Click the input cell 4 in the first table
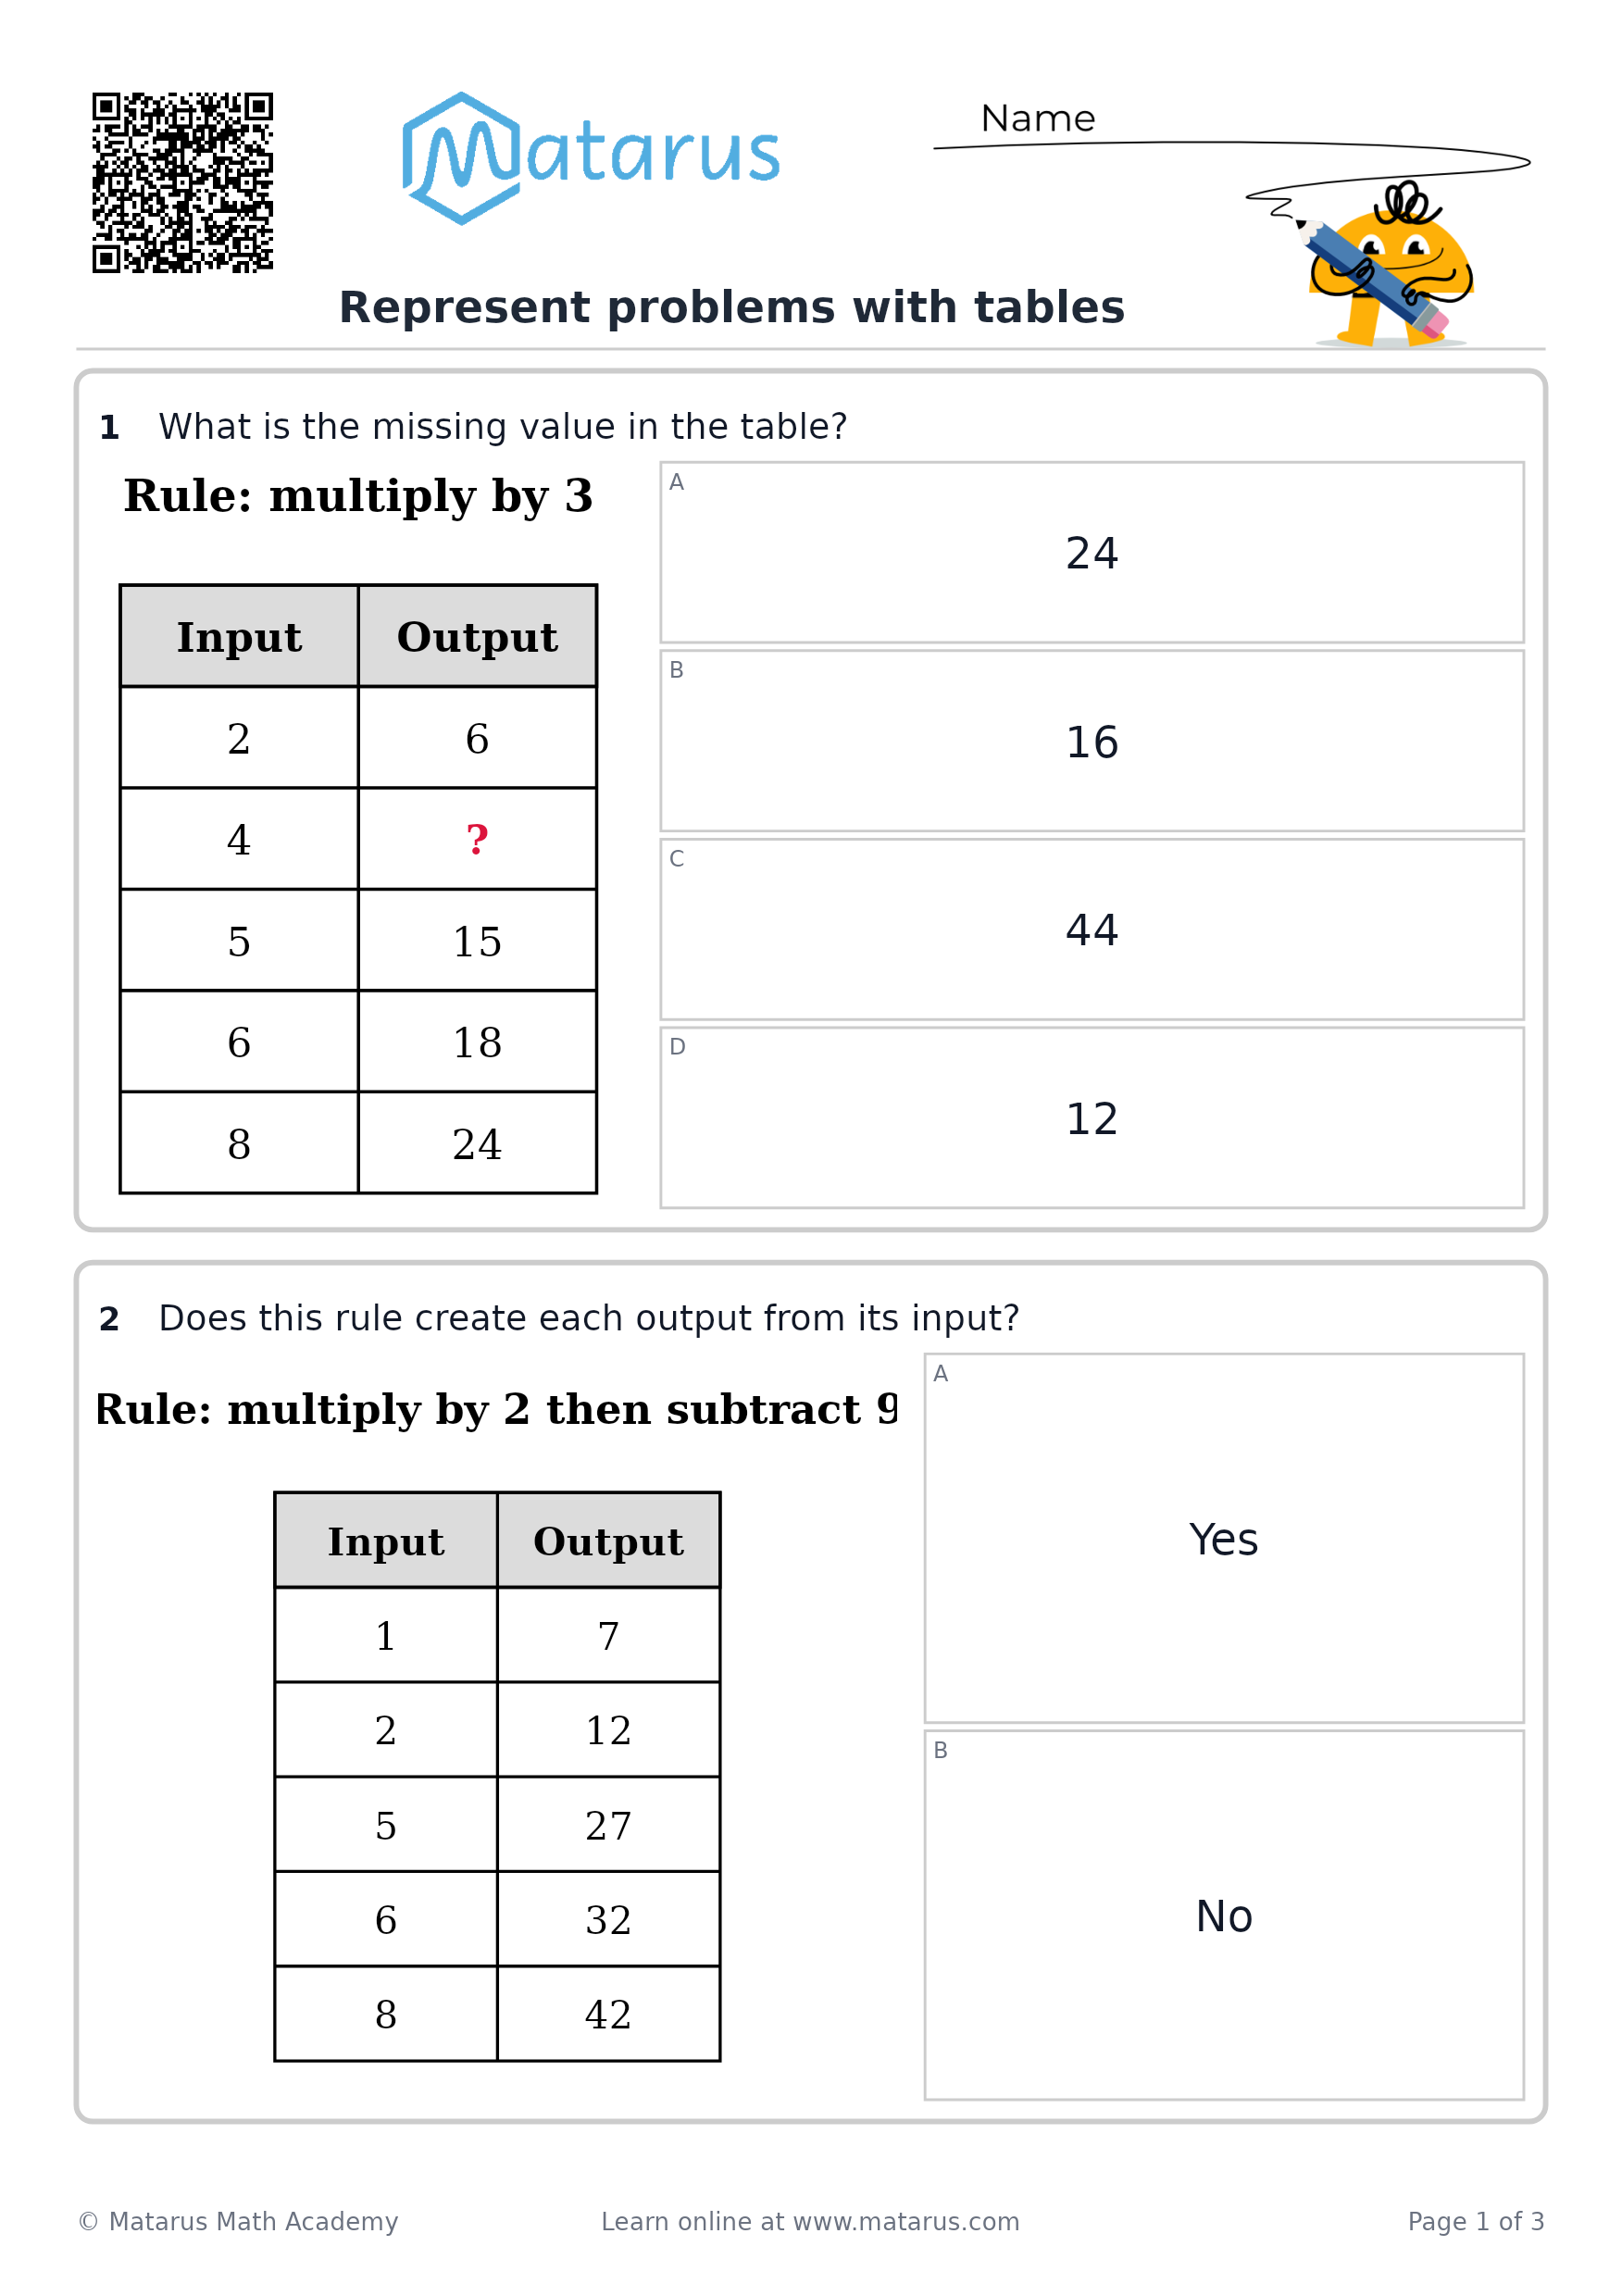This screenshot has height=2296, width=1622. (x=239, y=839)
